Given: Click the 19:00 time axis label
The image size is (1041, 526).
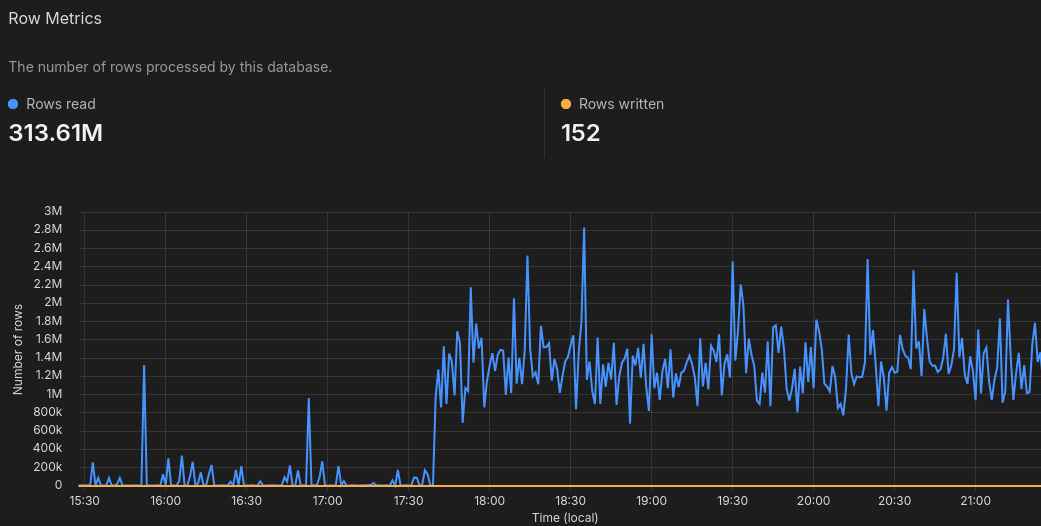Looking at the screenshot, I should click(x=651, y=501).
